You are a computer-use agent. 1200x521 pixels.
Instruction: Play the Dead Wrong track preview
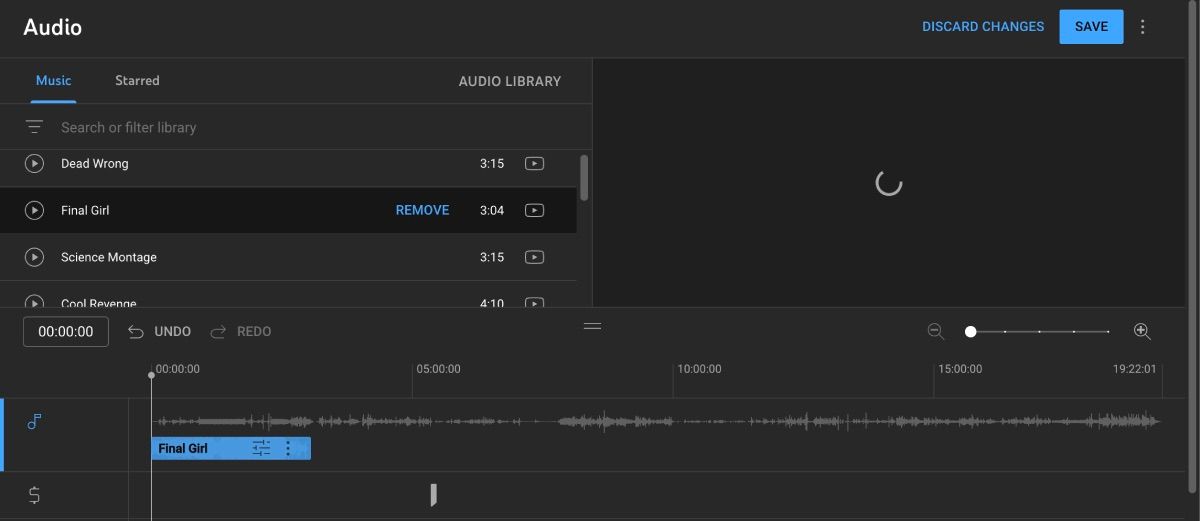[x=34, y=163]
